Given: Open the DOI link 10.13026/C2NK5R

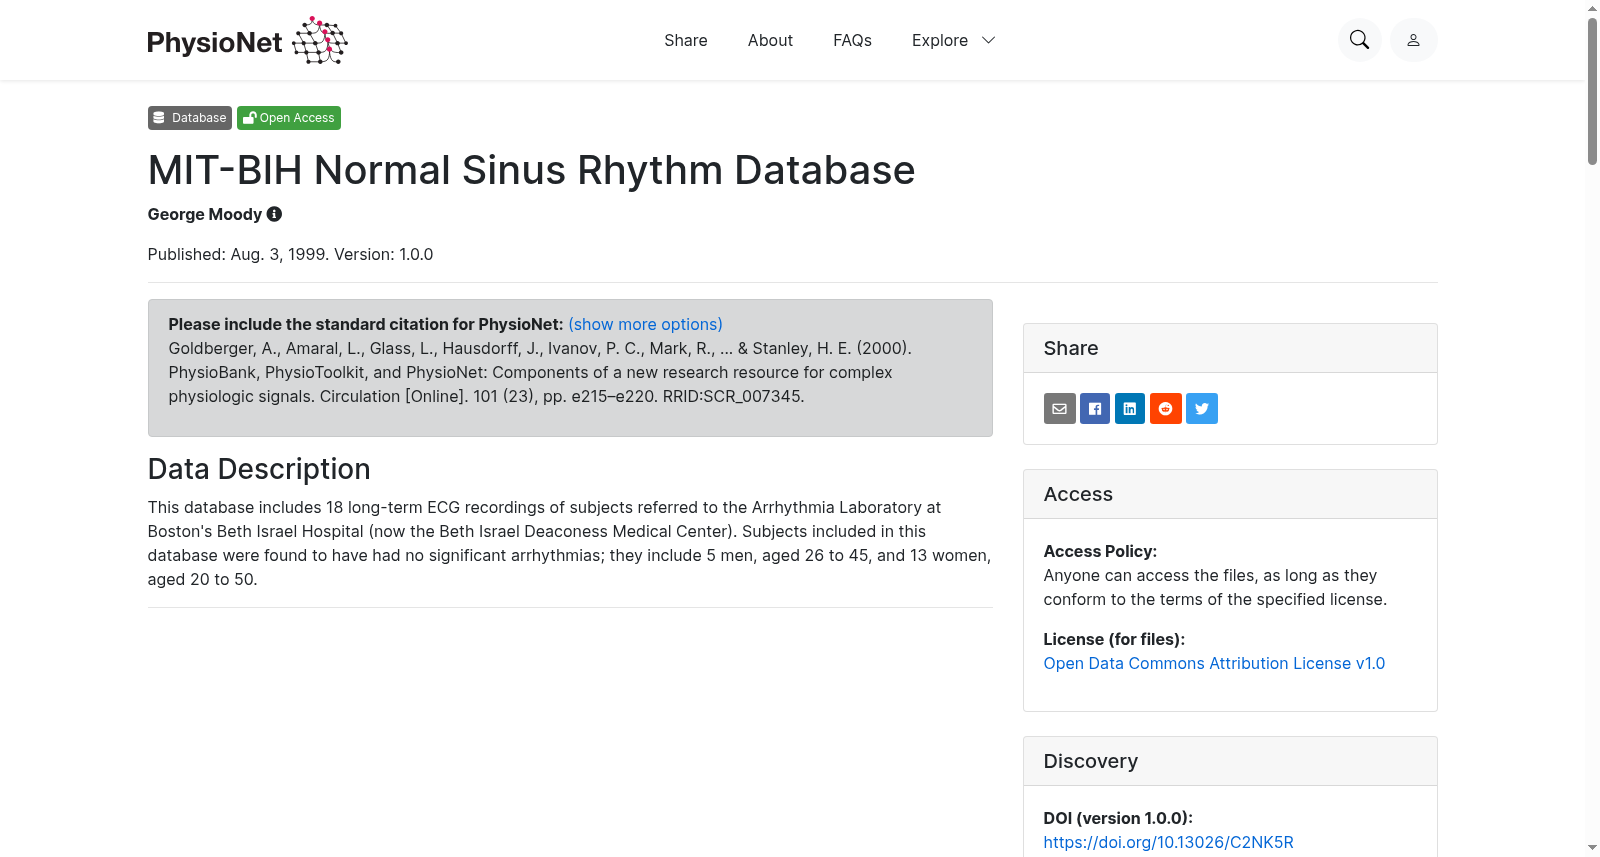Looking at the screenshot, I should (1168, 842).
